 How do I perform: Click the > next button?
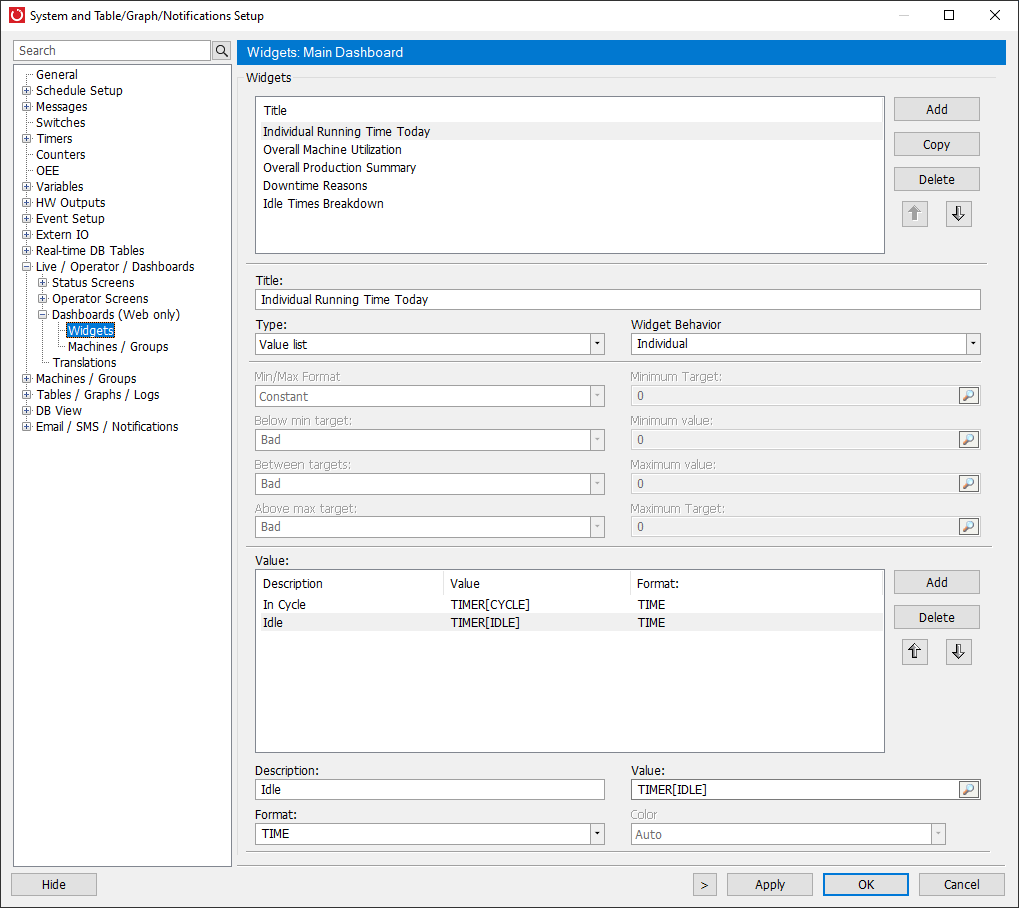[x=704, y=885]
